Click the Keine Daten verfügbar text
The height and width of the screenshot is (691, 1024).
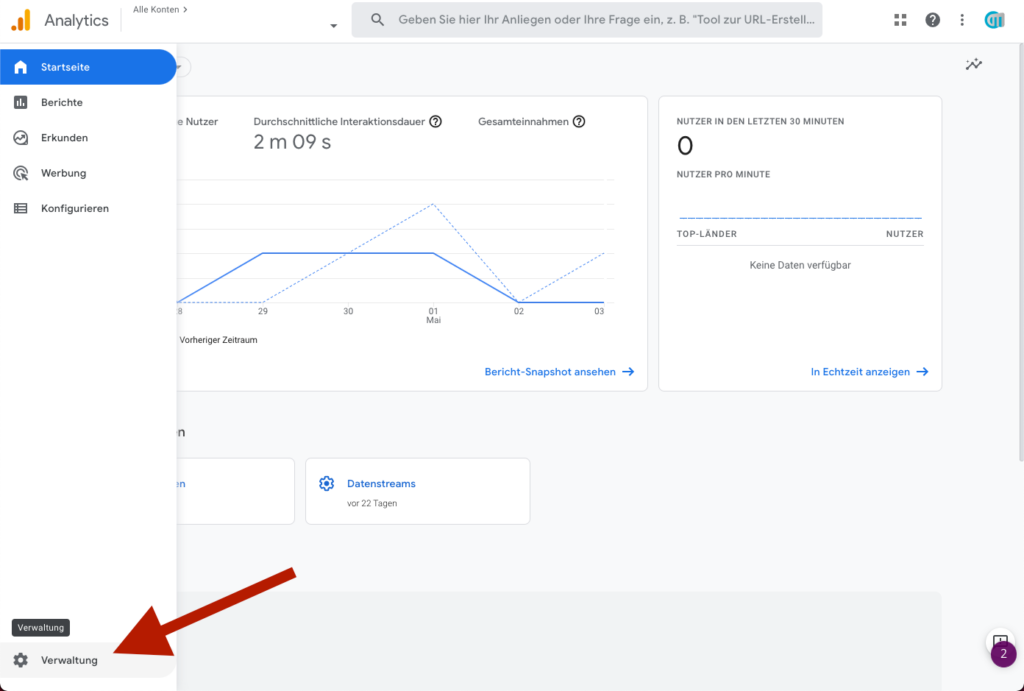point(800,265)
